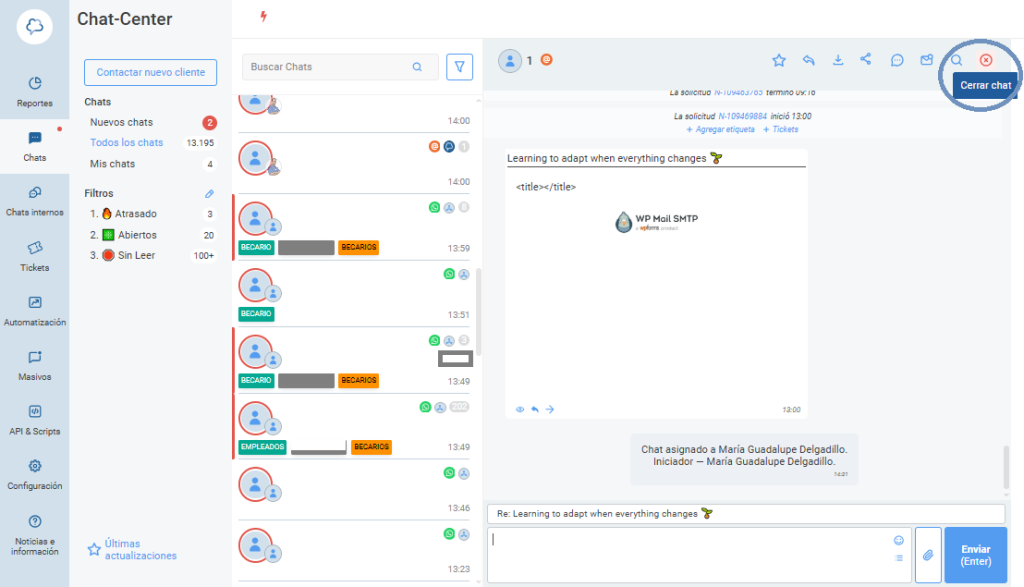
Task: Open the emoji picker in the message box
Action: pos(897,539)
